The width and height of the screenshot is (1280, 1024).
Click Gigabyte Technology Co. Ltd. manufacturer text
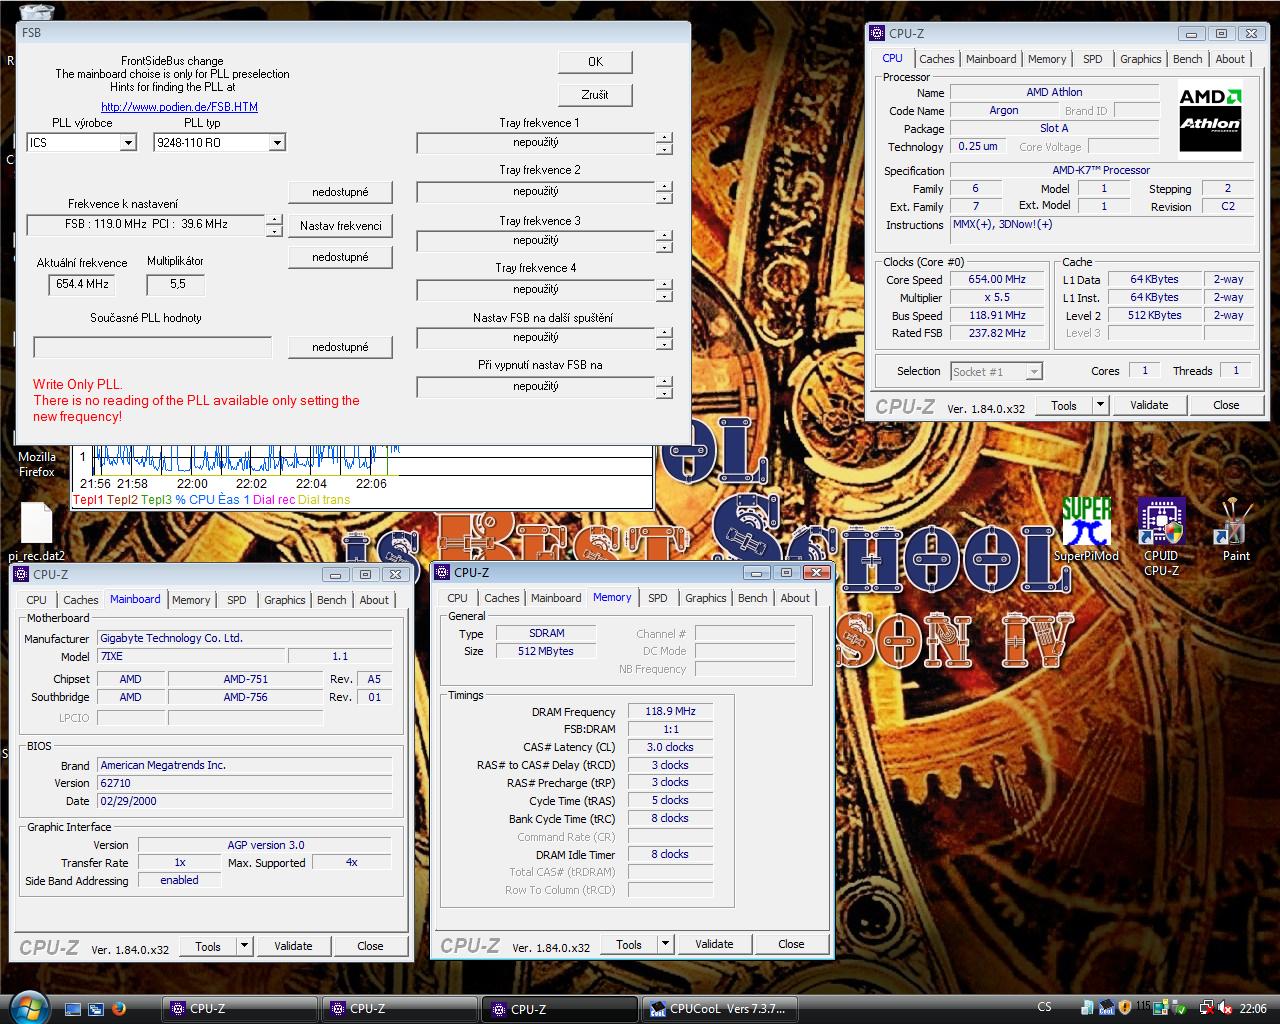(x=171, y=638)
